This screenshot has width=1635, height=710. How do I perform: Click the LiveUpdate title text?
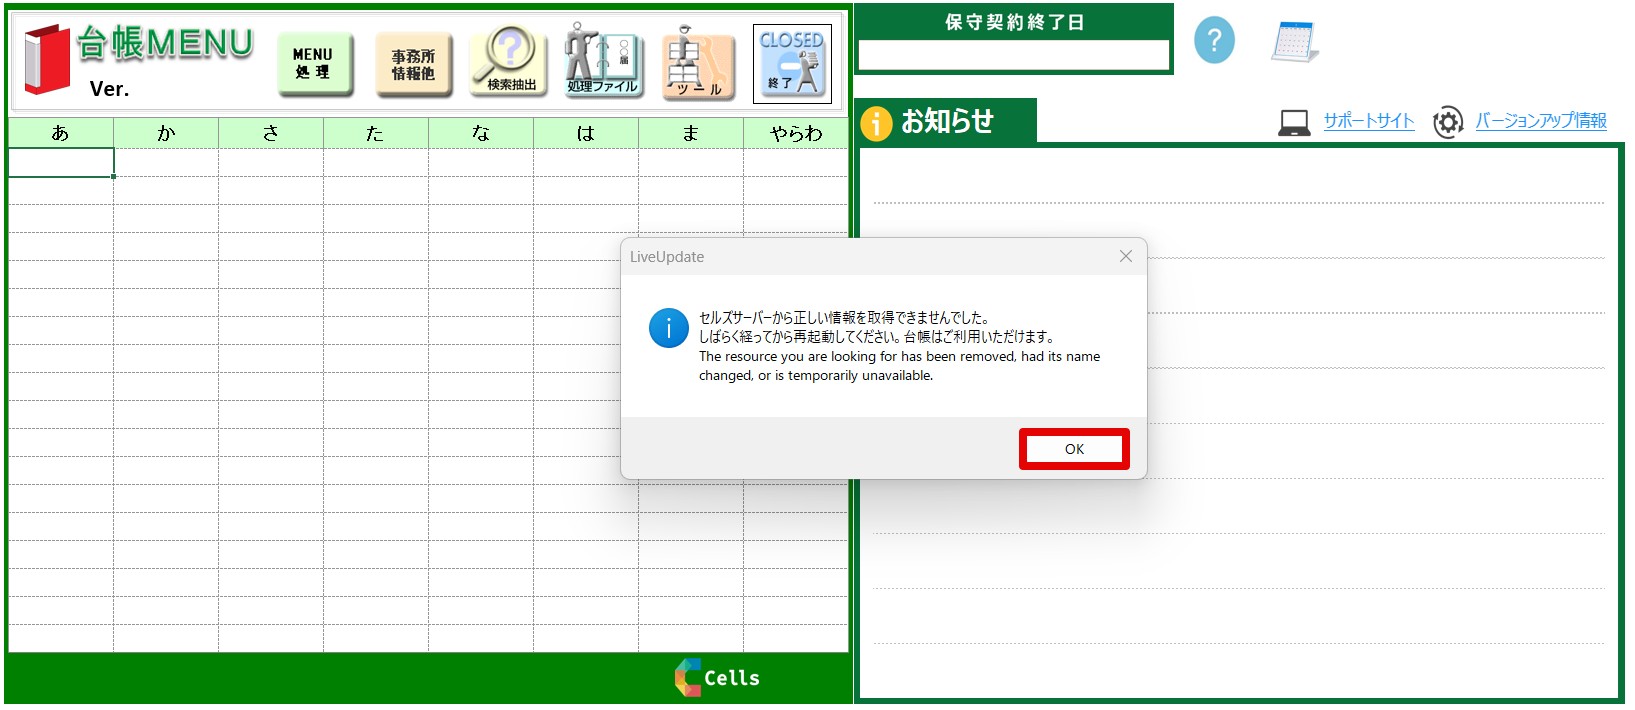tap(667, 257)
